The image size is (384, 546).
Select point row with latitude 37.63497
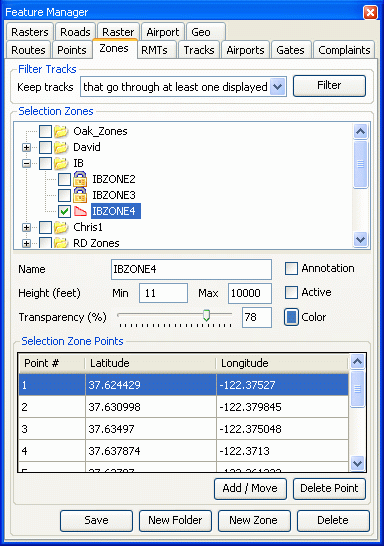(x=183, y=429)
